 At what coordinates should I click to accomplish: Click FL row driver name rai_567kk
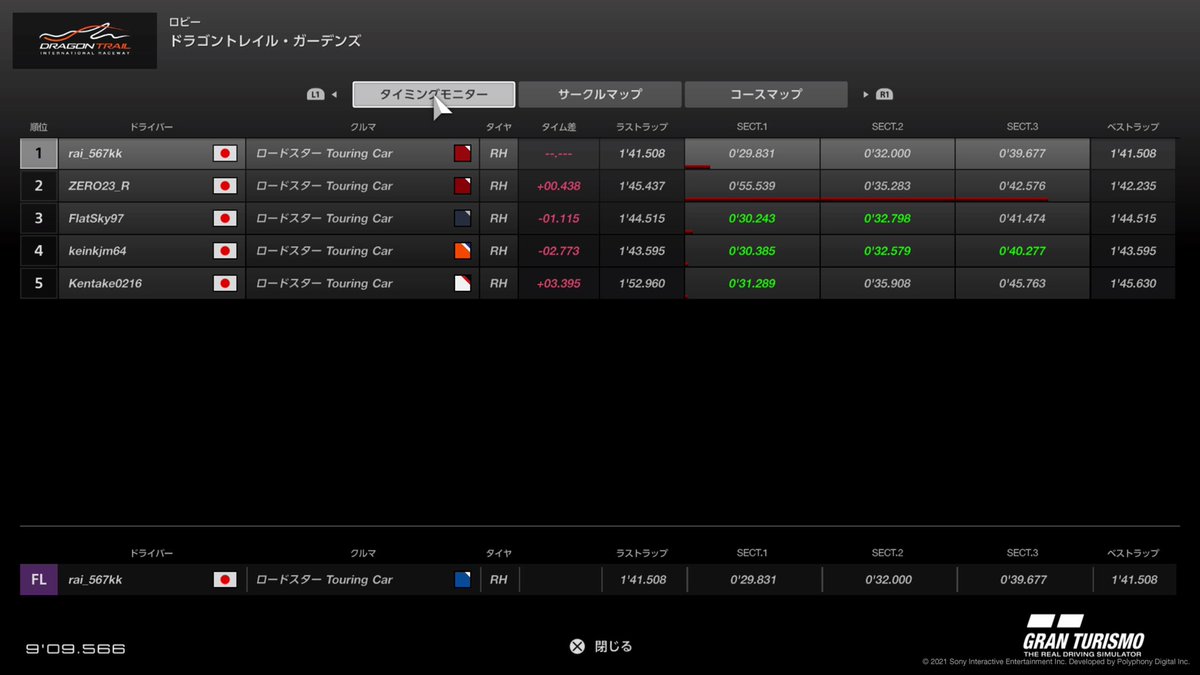(95, 579)
